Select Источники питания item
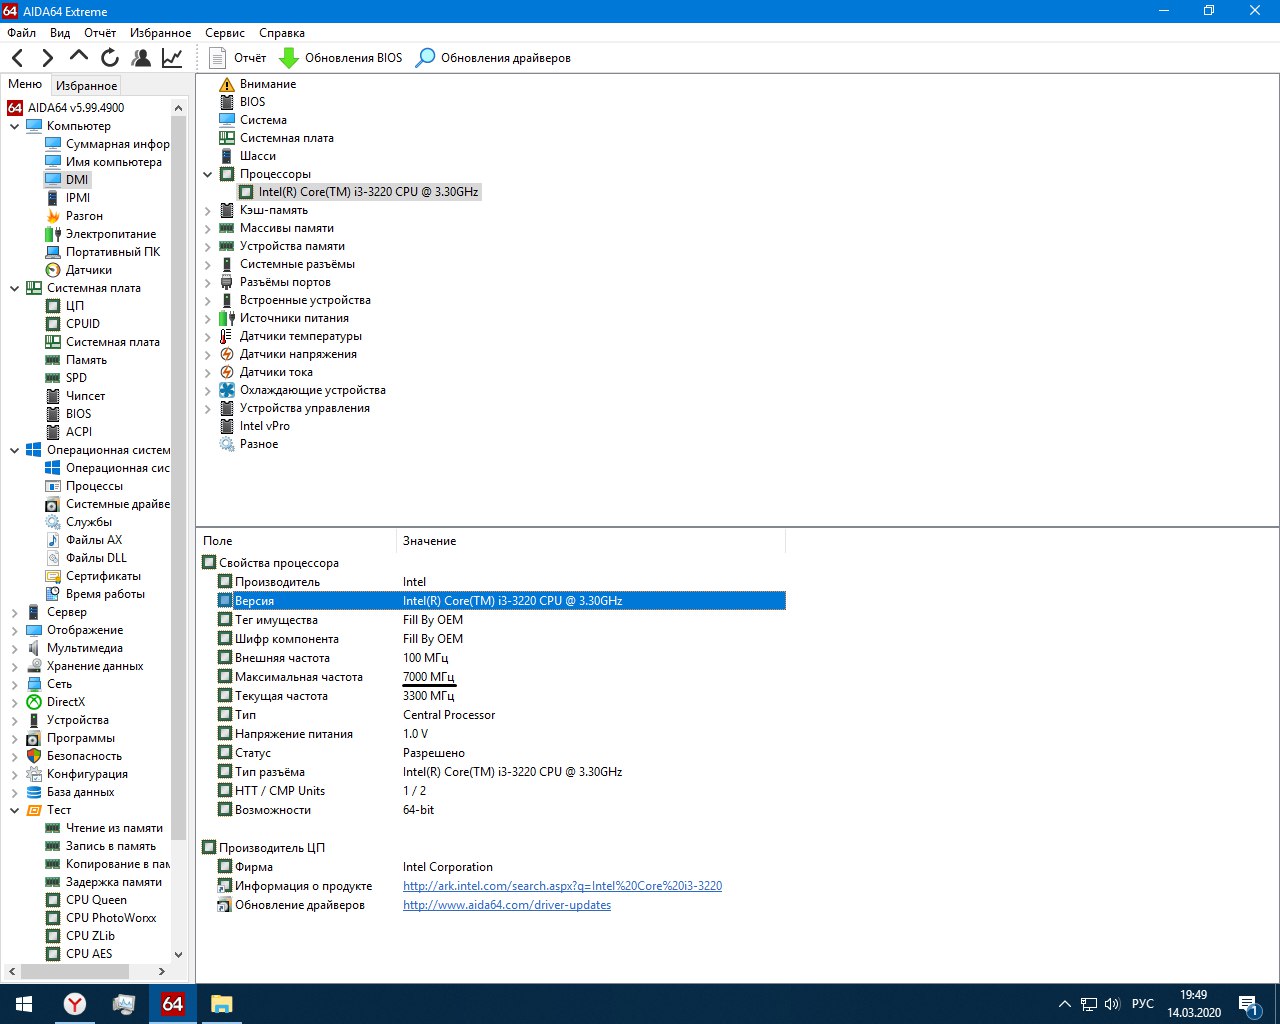The image size is (1280, 1024). point(284,318)
